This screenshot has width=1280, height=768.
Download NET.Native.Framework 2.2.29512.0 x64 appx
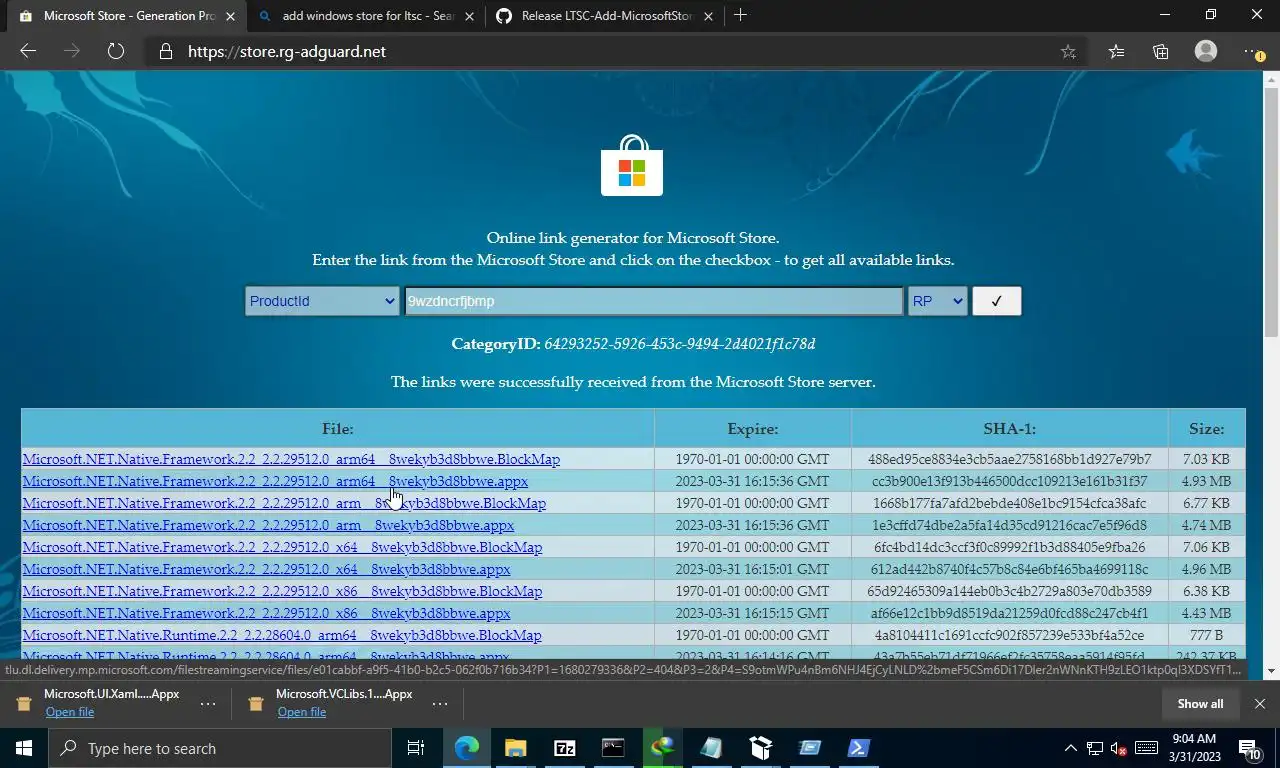pos(266,569)
